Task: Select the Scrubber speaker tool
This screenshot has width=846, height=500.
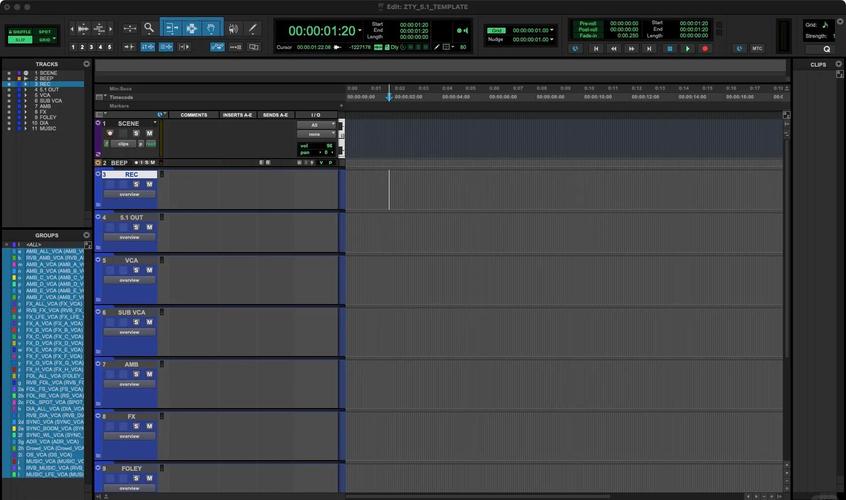Action: tap(233, 28)
